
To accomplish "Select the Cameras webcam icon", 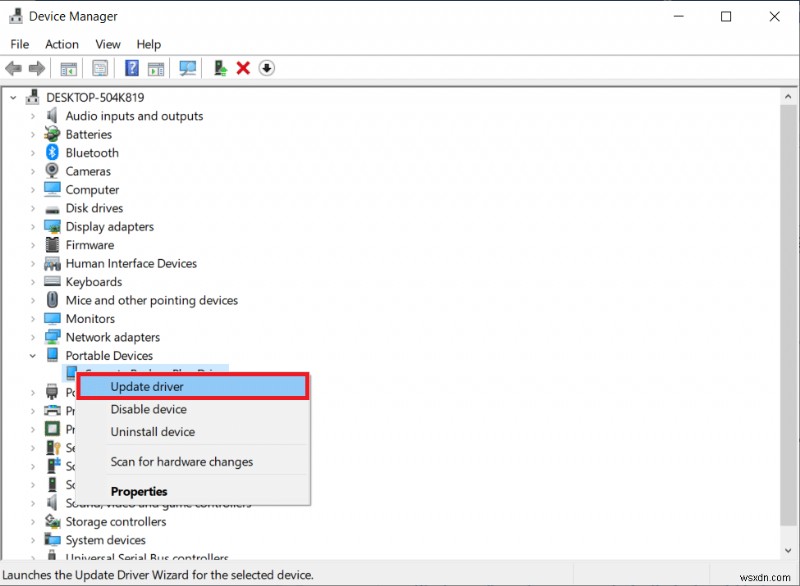I will click(x=52, y=170).
